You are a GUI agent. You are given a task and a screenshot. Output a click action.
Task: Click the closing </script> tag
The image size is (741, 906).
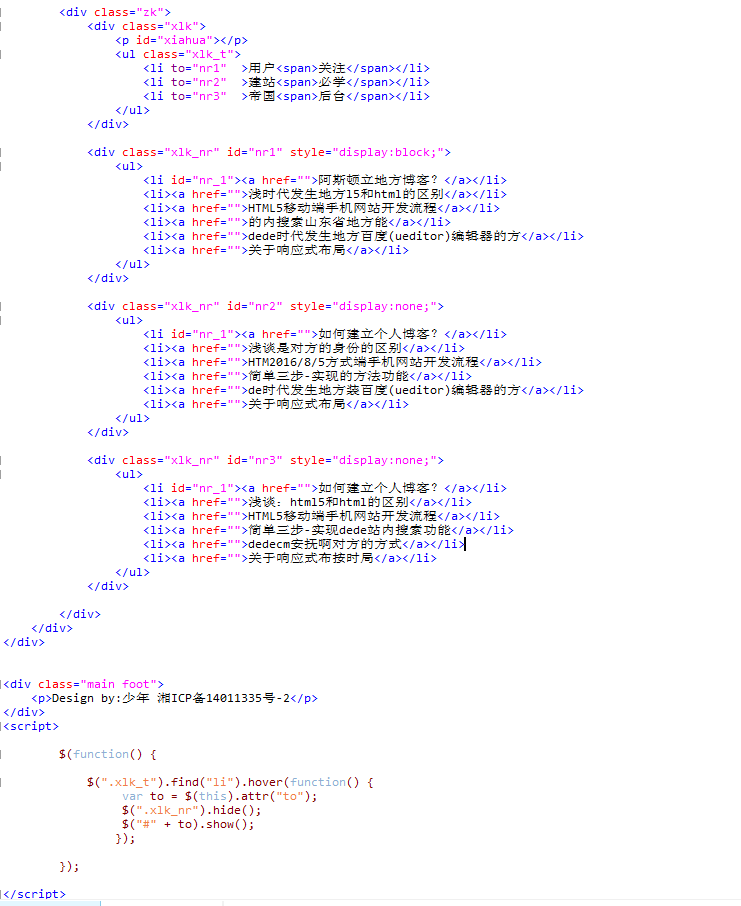(35, 894)
